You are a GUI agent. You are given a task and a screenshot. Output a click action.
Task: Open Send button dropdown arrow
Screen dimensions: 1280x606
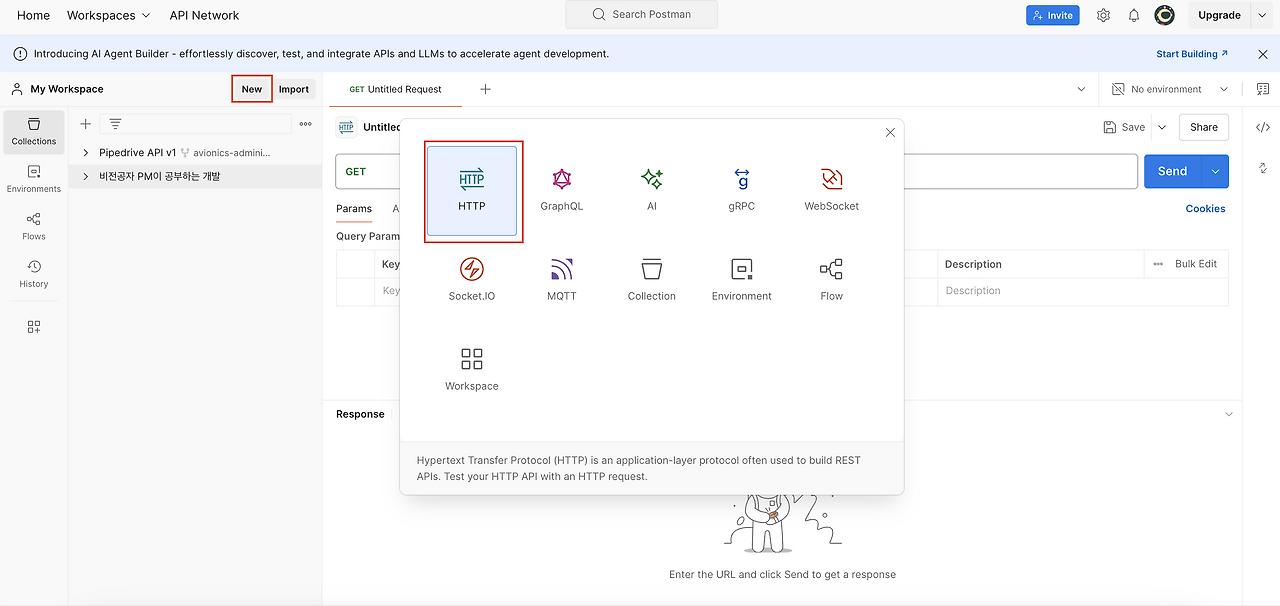click(1215, 171)
